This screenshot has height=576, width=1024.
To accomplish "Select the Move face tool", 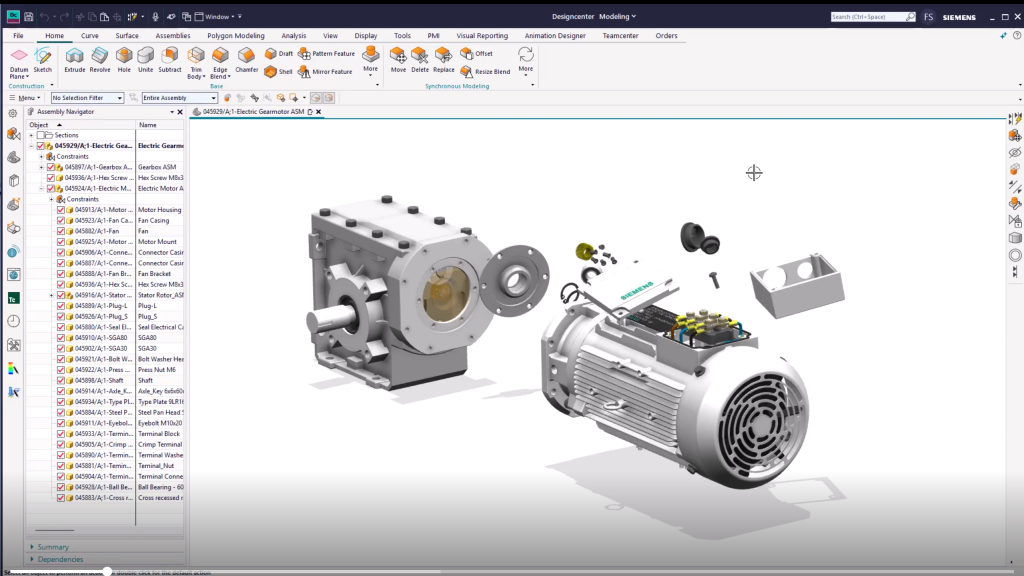I will pyautogui.click(x=398, y=59).
